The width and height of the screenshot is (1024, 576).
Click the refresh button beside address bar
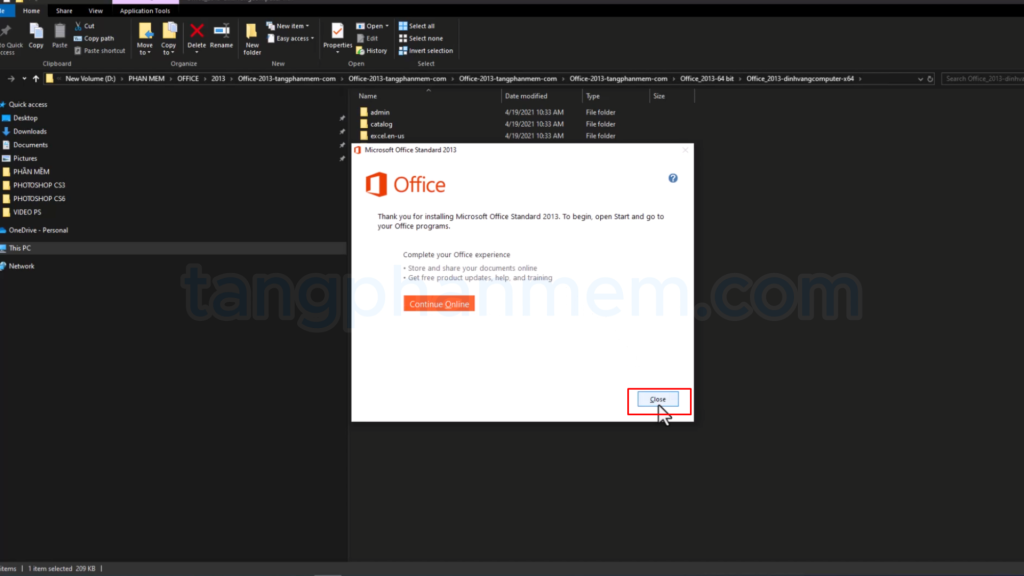930,79
